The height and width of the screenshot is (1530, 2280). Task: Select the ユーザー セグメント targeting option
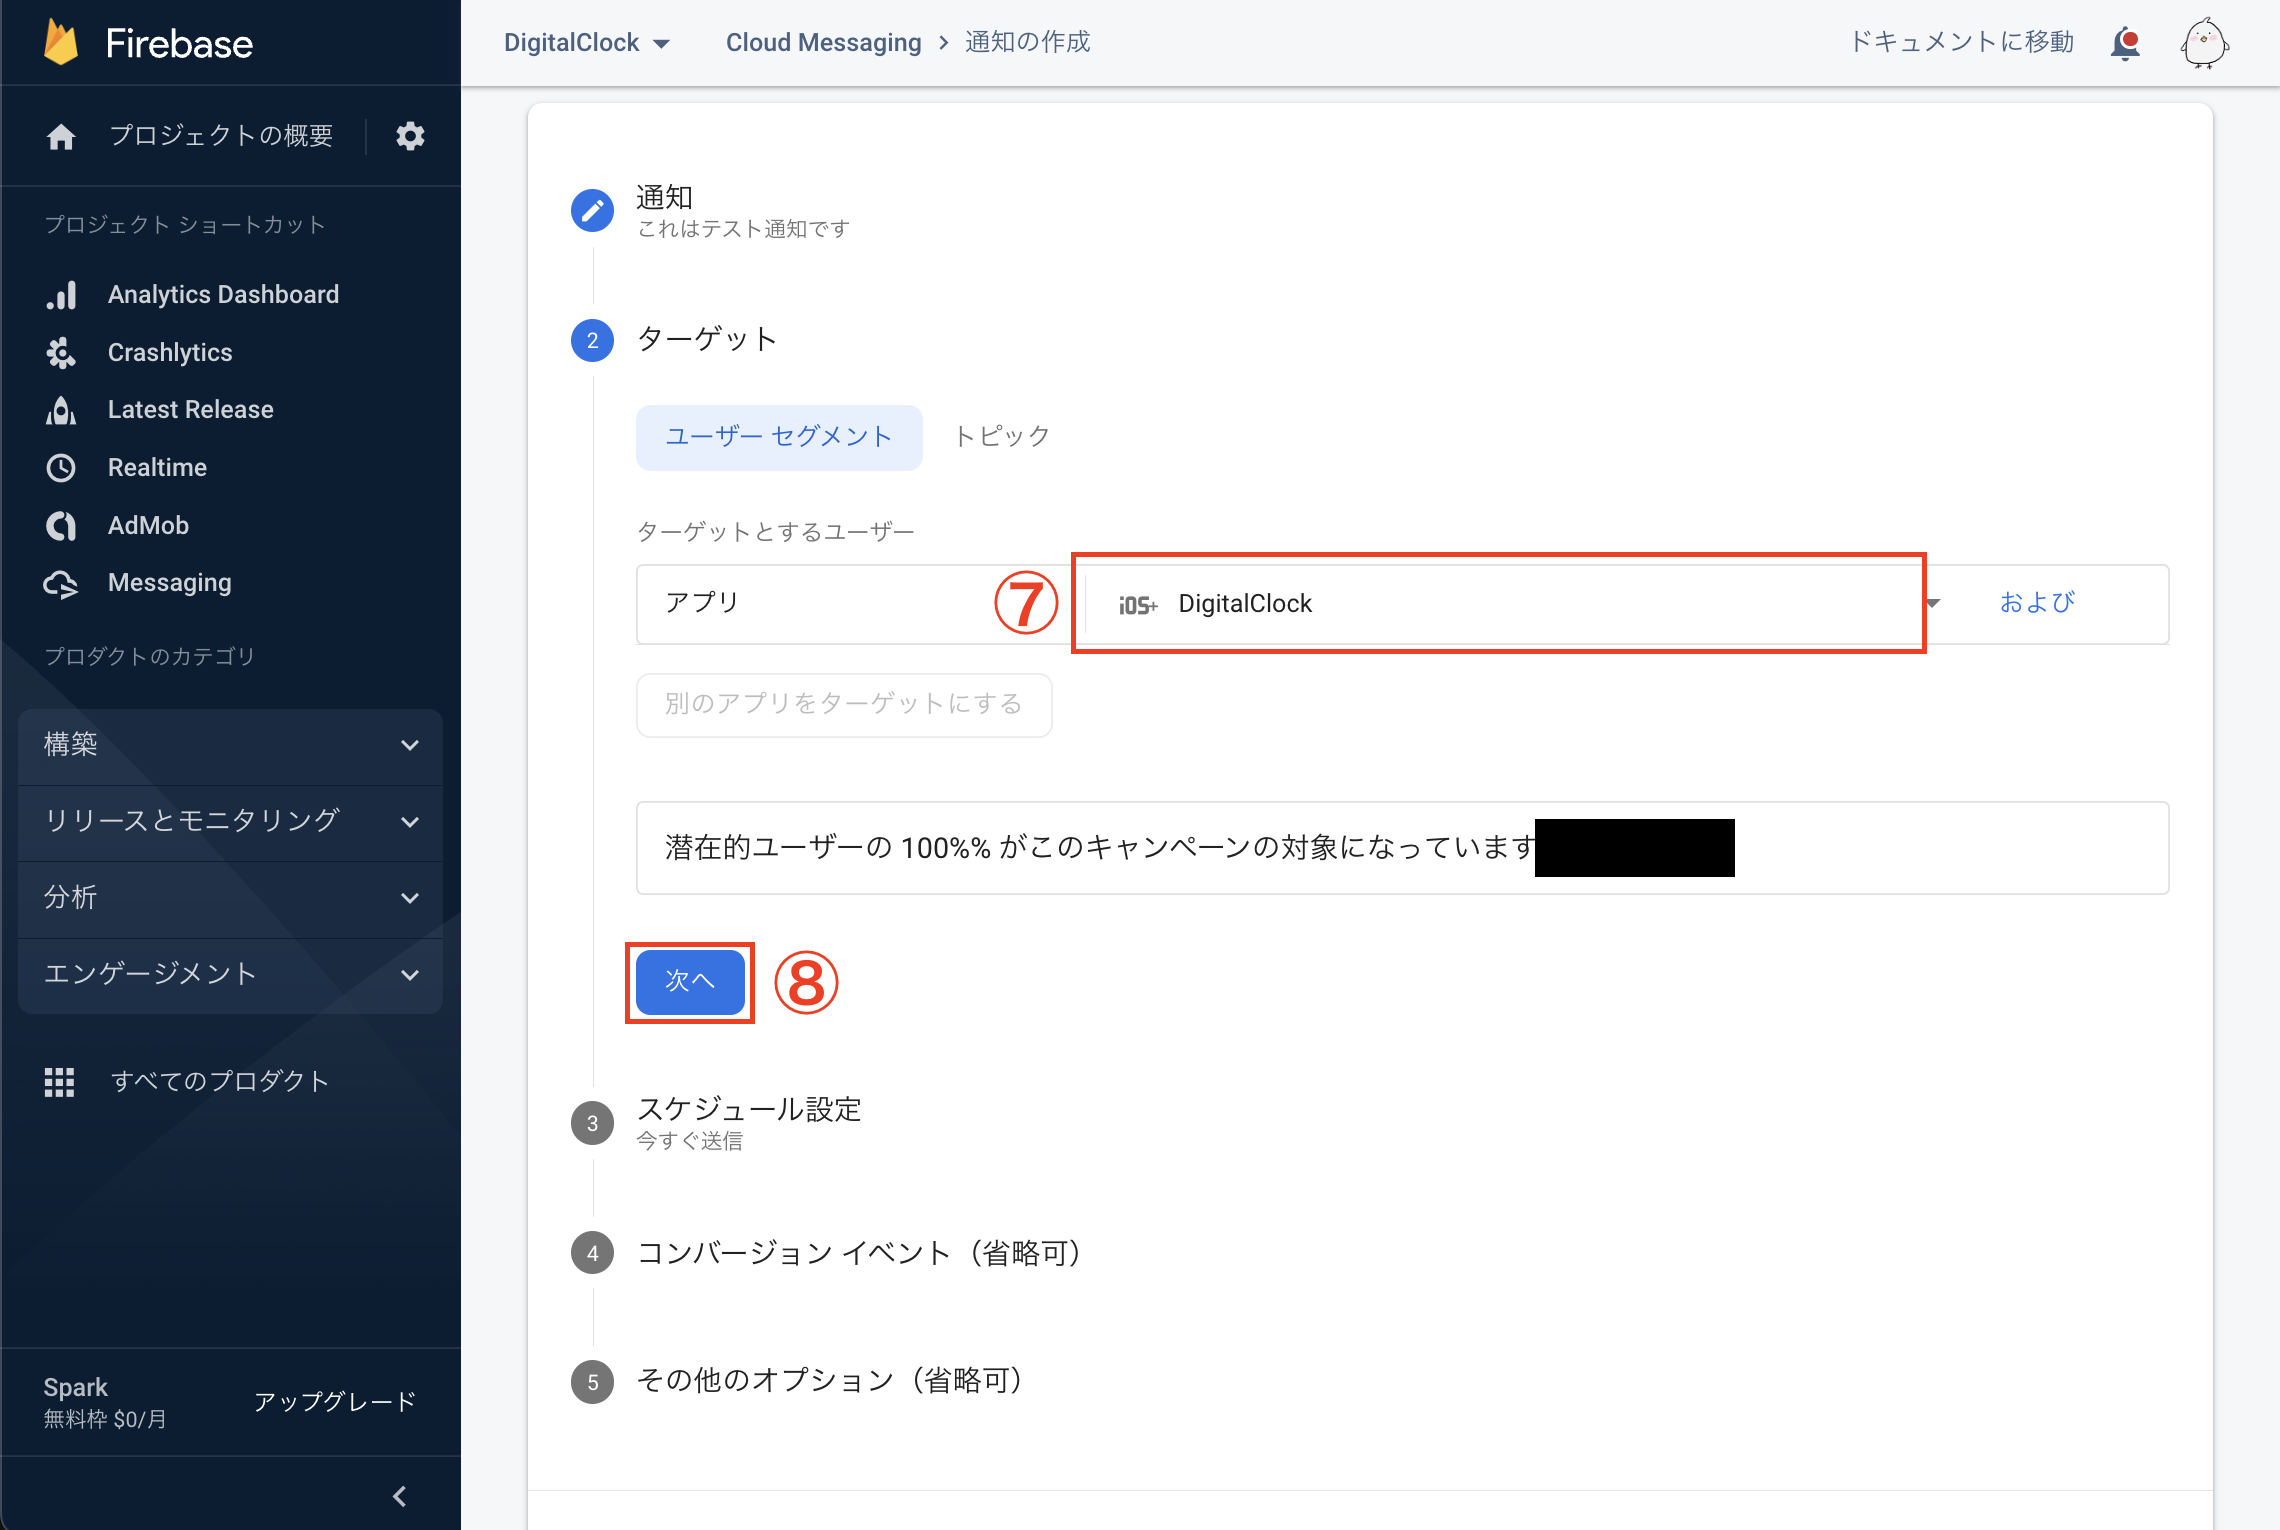(x=779, y=437)
